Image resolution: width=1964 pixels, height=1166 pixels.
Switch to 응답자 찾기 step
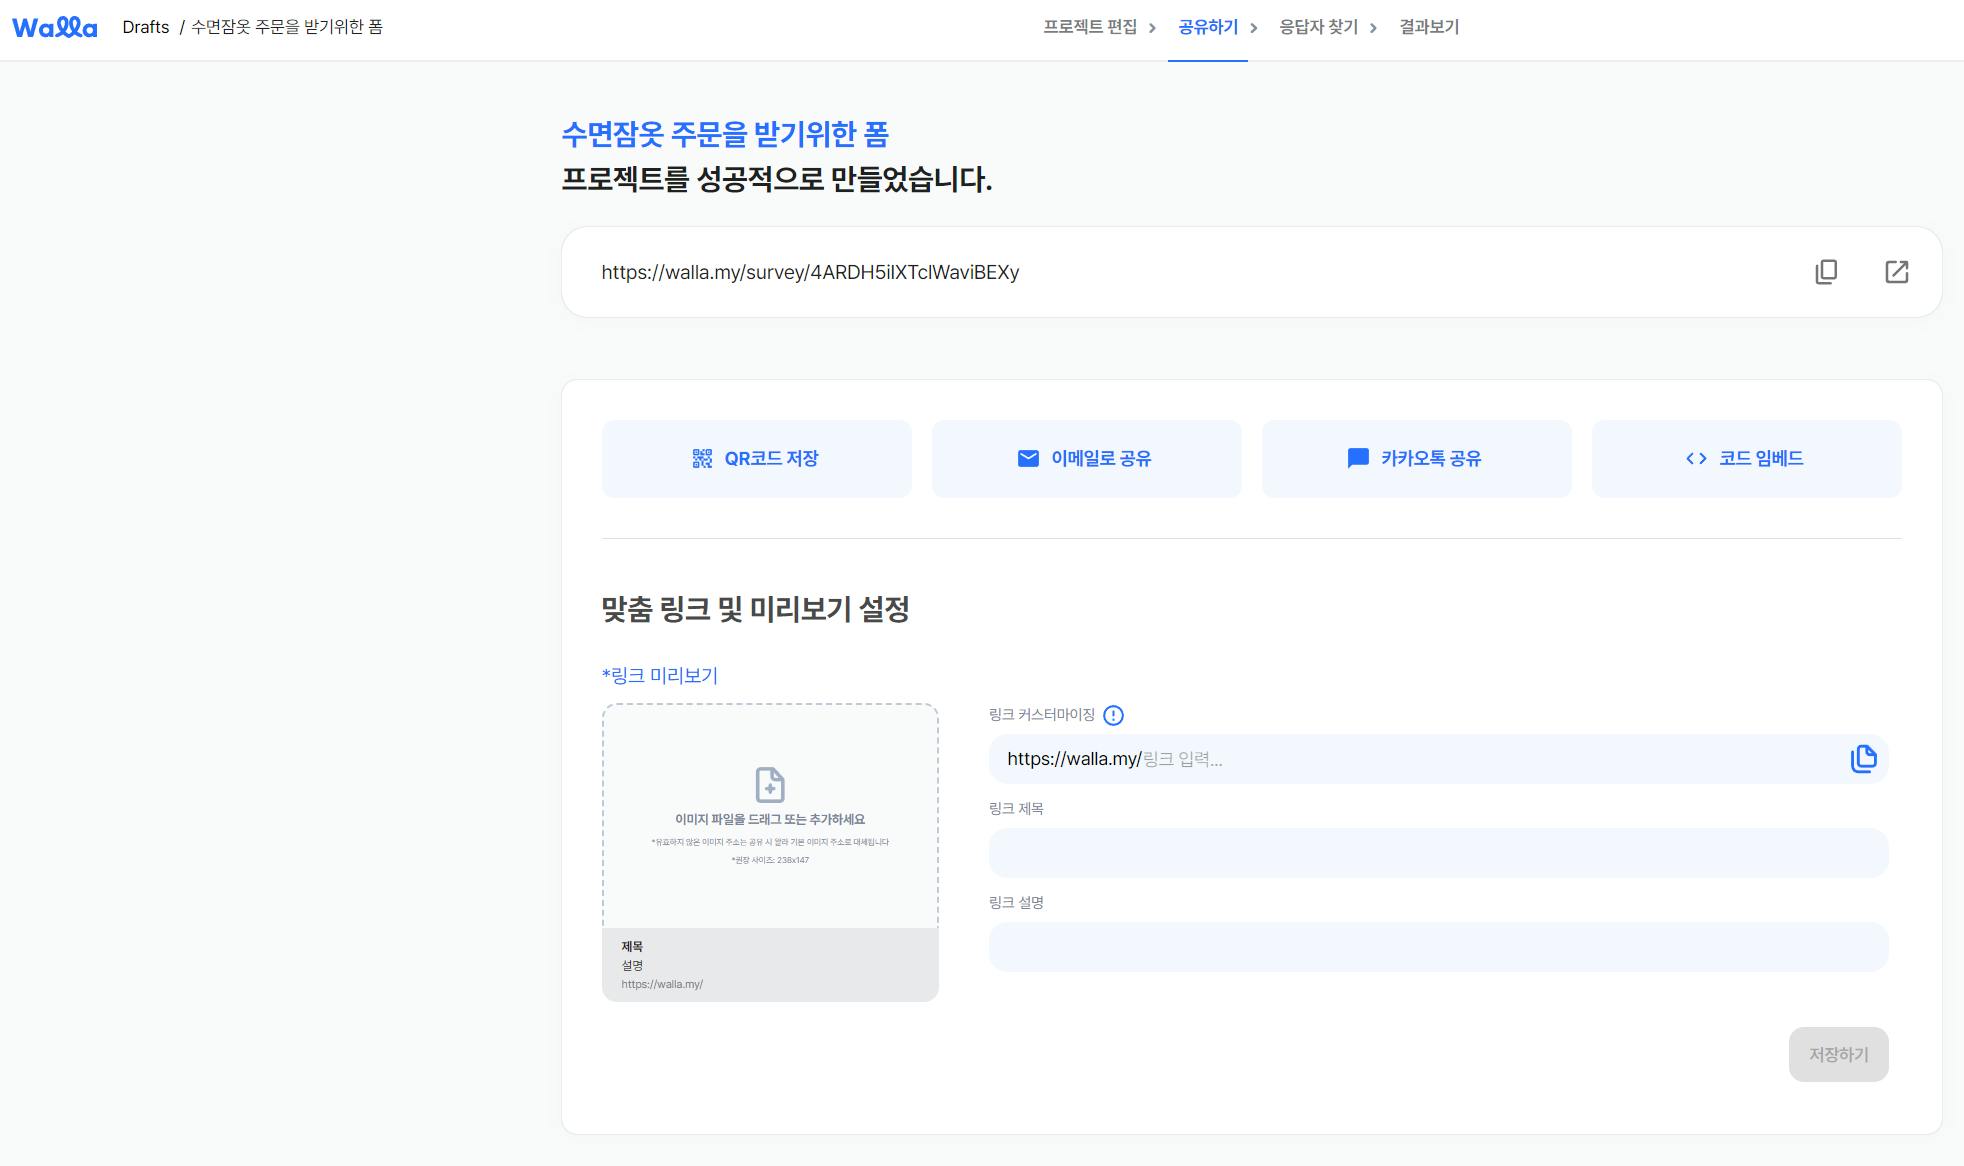tap(1318, 27)
